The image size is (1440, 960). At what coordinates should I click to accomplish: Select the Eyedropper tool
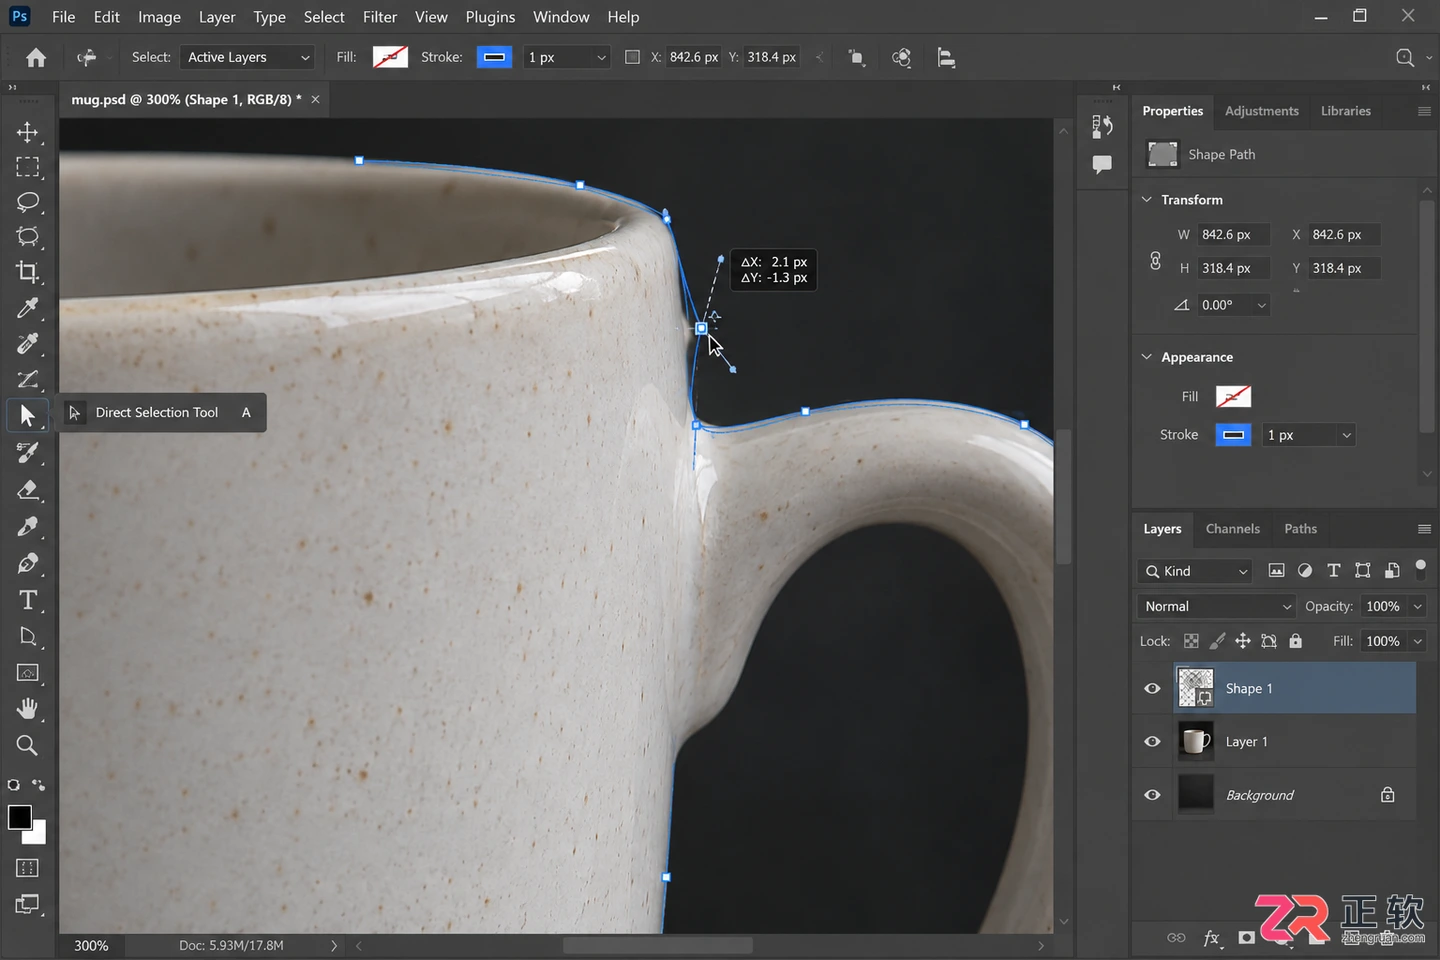click(27, 308)
